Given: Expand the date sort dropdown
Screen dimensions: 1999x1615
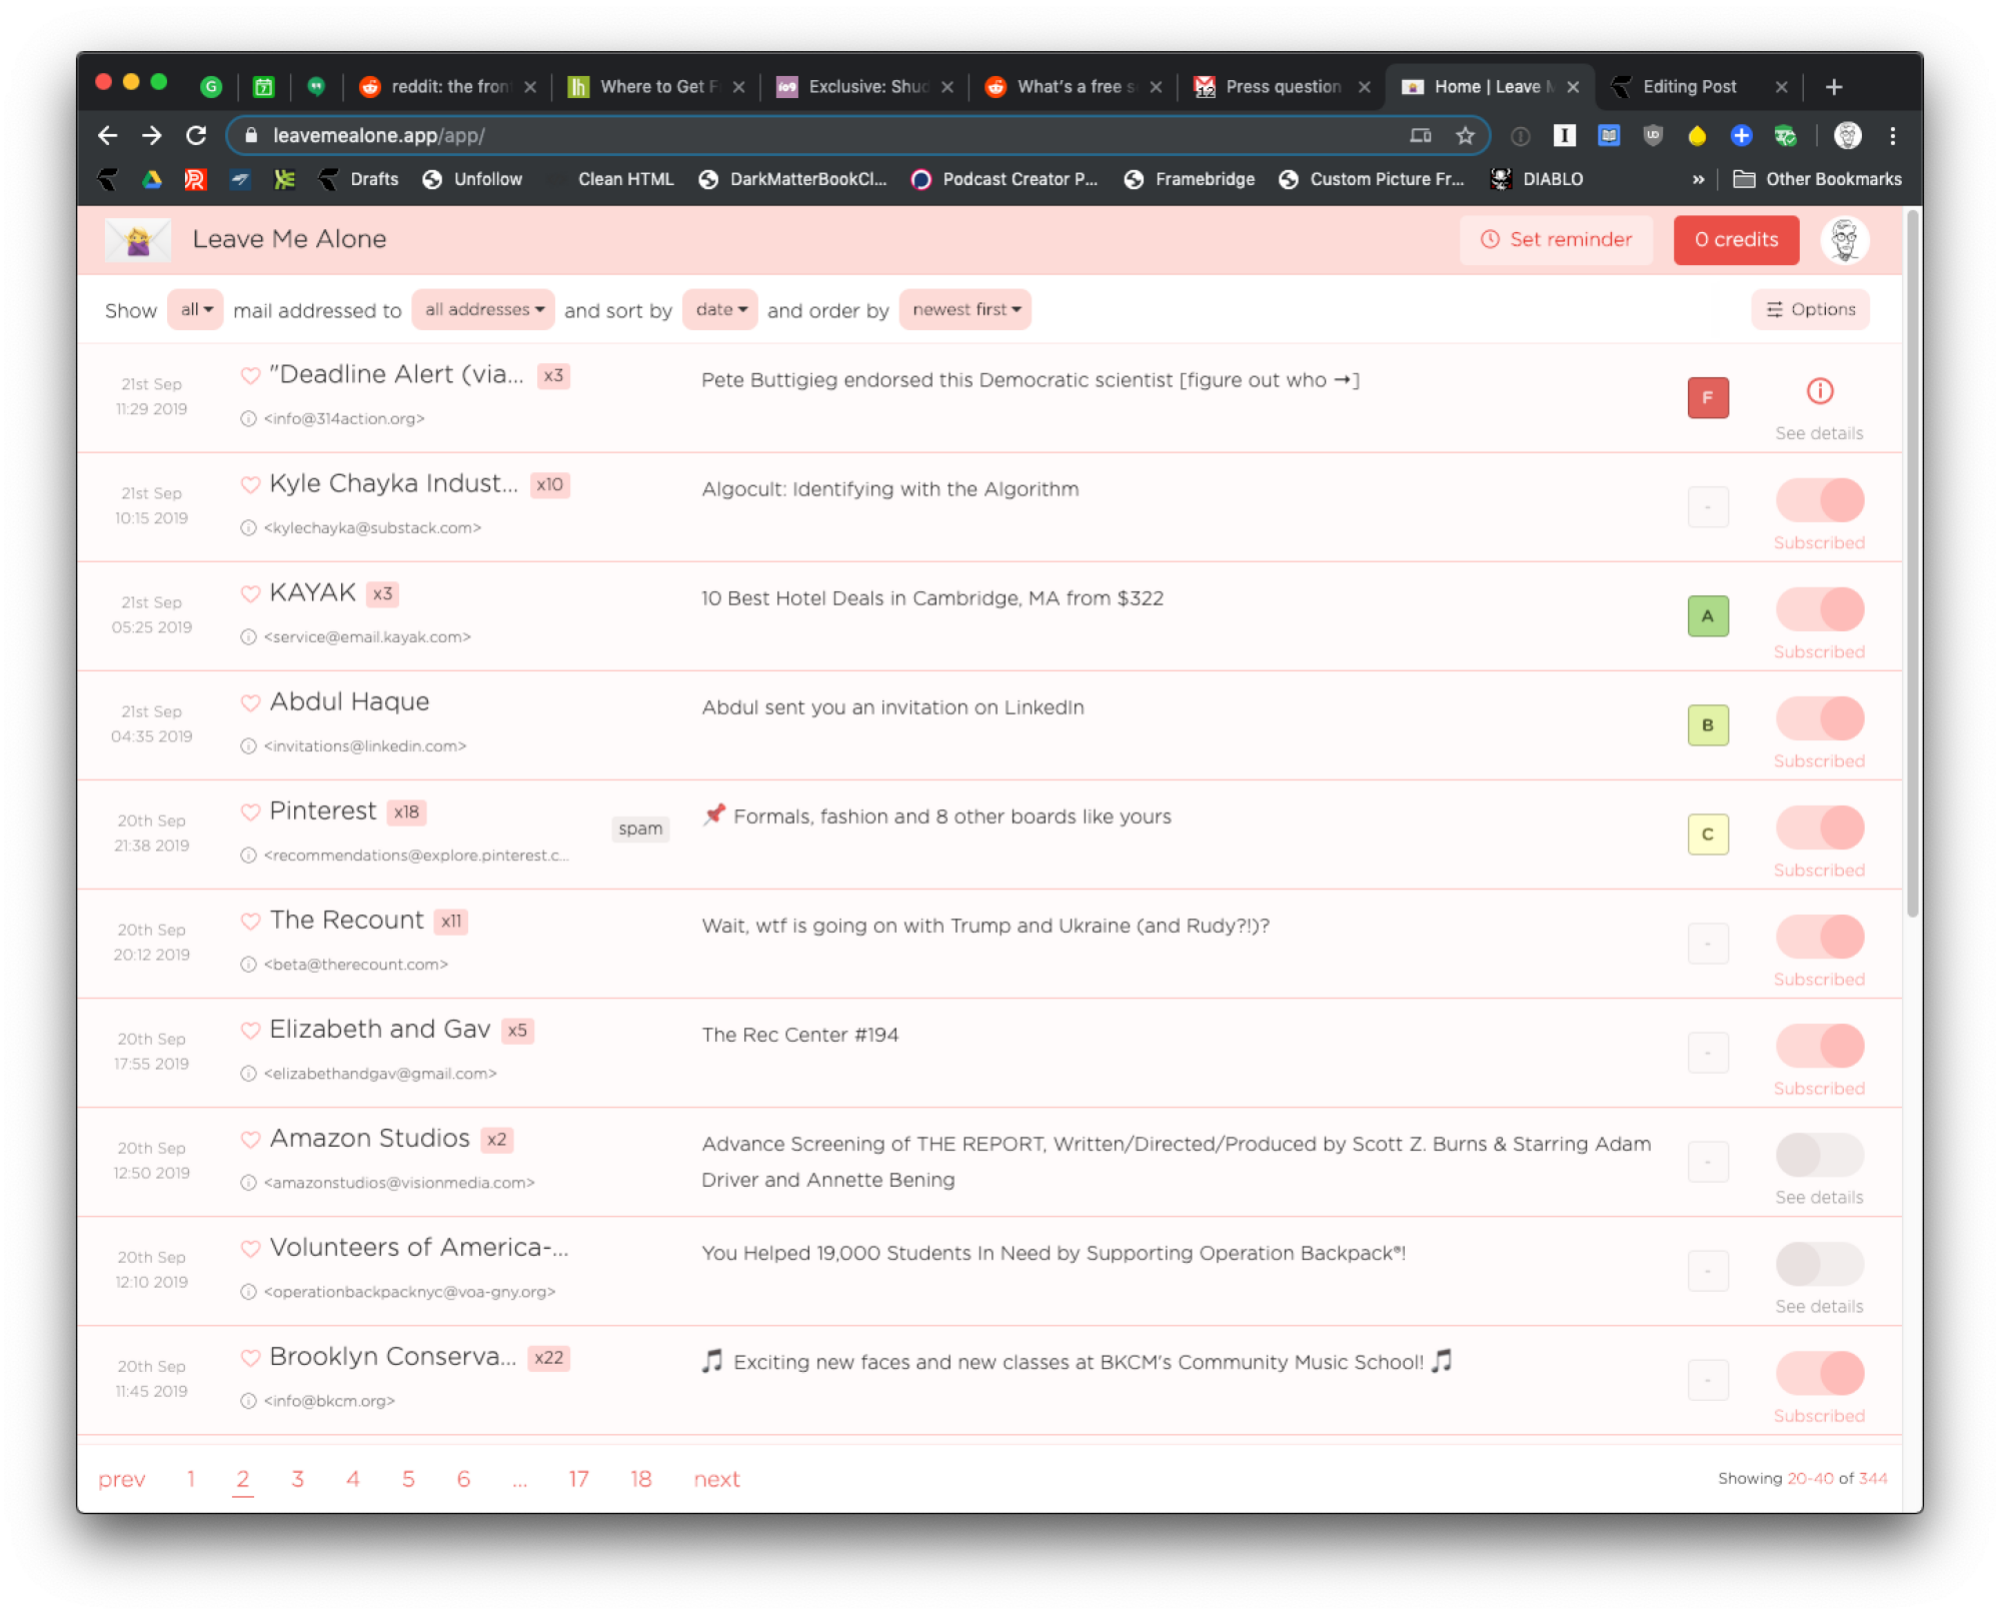Looking at the screenshot, I should click(x=720, y=310).
